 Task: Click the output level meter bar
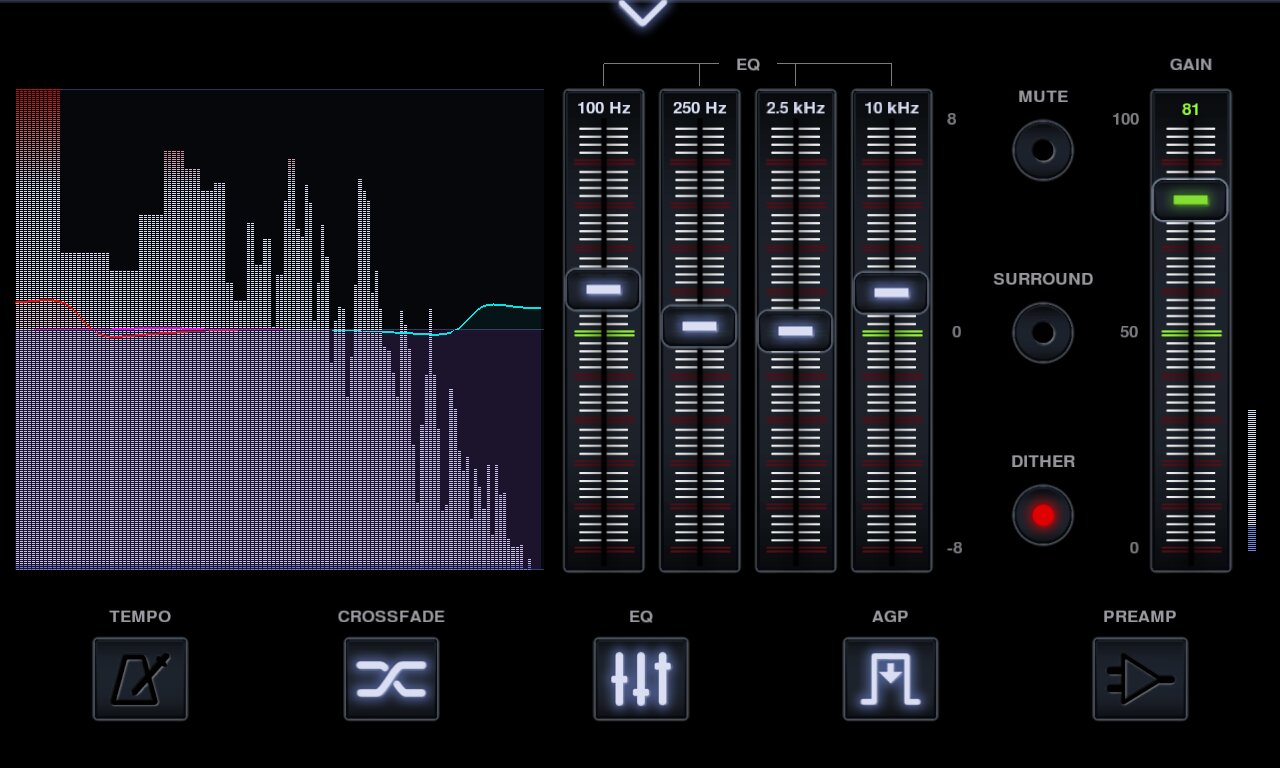[1252, 480]
